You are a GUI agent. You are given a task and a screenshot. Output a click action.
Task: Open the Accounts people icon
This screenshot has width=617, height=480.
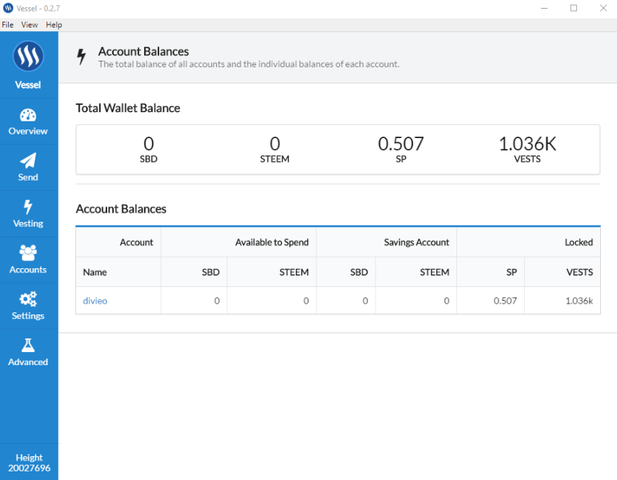click(28, 253)
